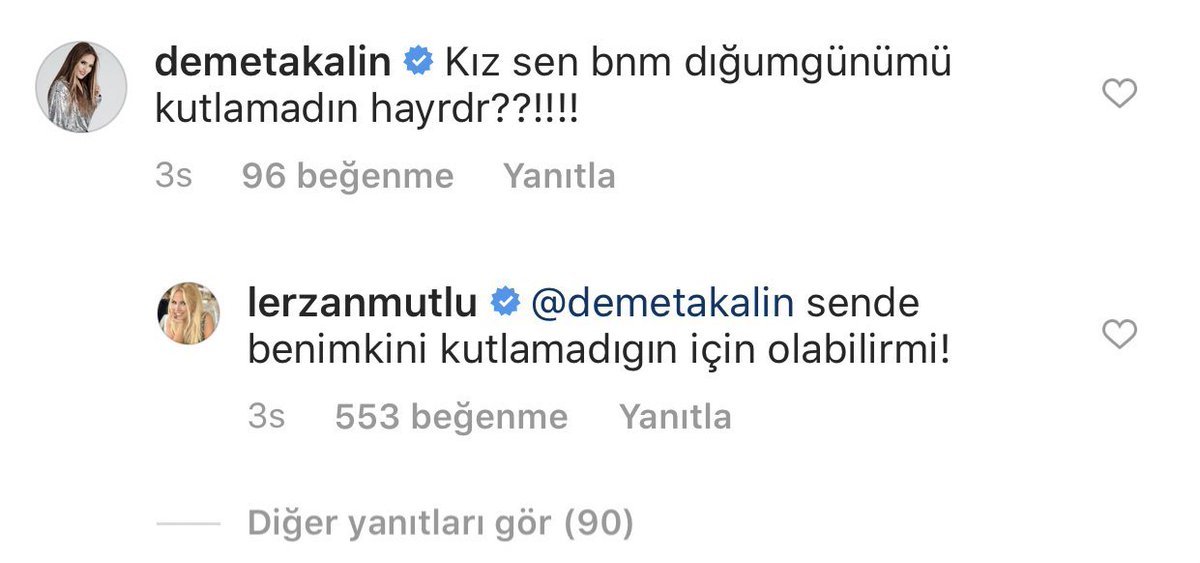This screenshot has width=1200, height=563.
Task: Open demetakalin's profile picture
Action: point(80,87)
